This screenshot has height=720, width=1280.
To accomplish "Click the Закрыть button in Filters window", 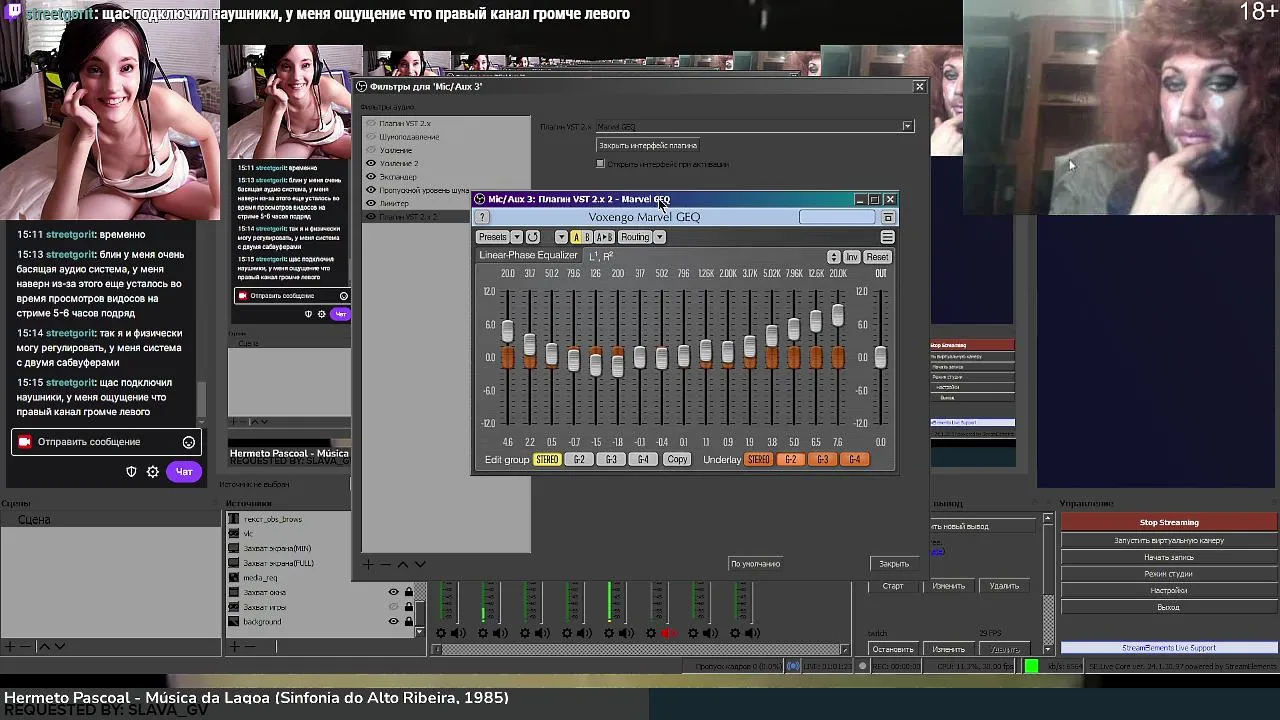I will (x=894, y=564).
